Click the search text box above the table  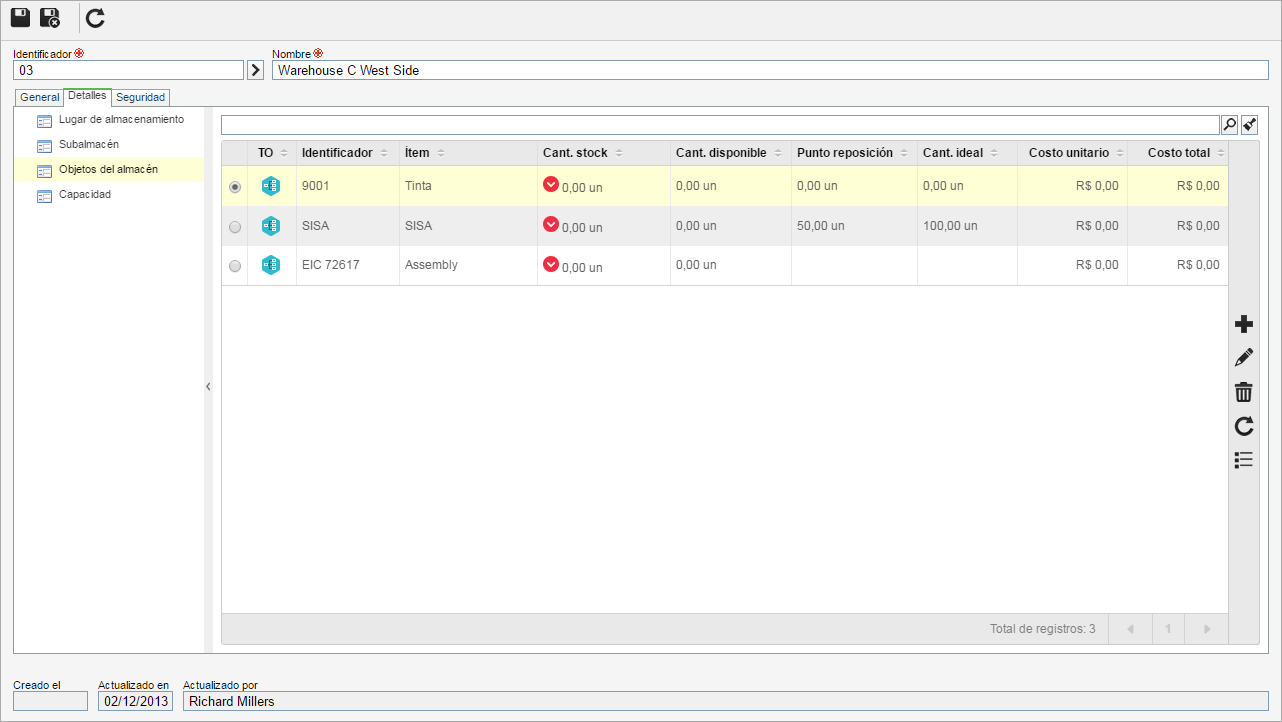pyautogui.click(x=720, y=124)
